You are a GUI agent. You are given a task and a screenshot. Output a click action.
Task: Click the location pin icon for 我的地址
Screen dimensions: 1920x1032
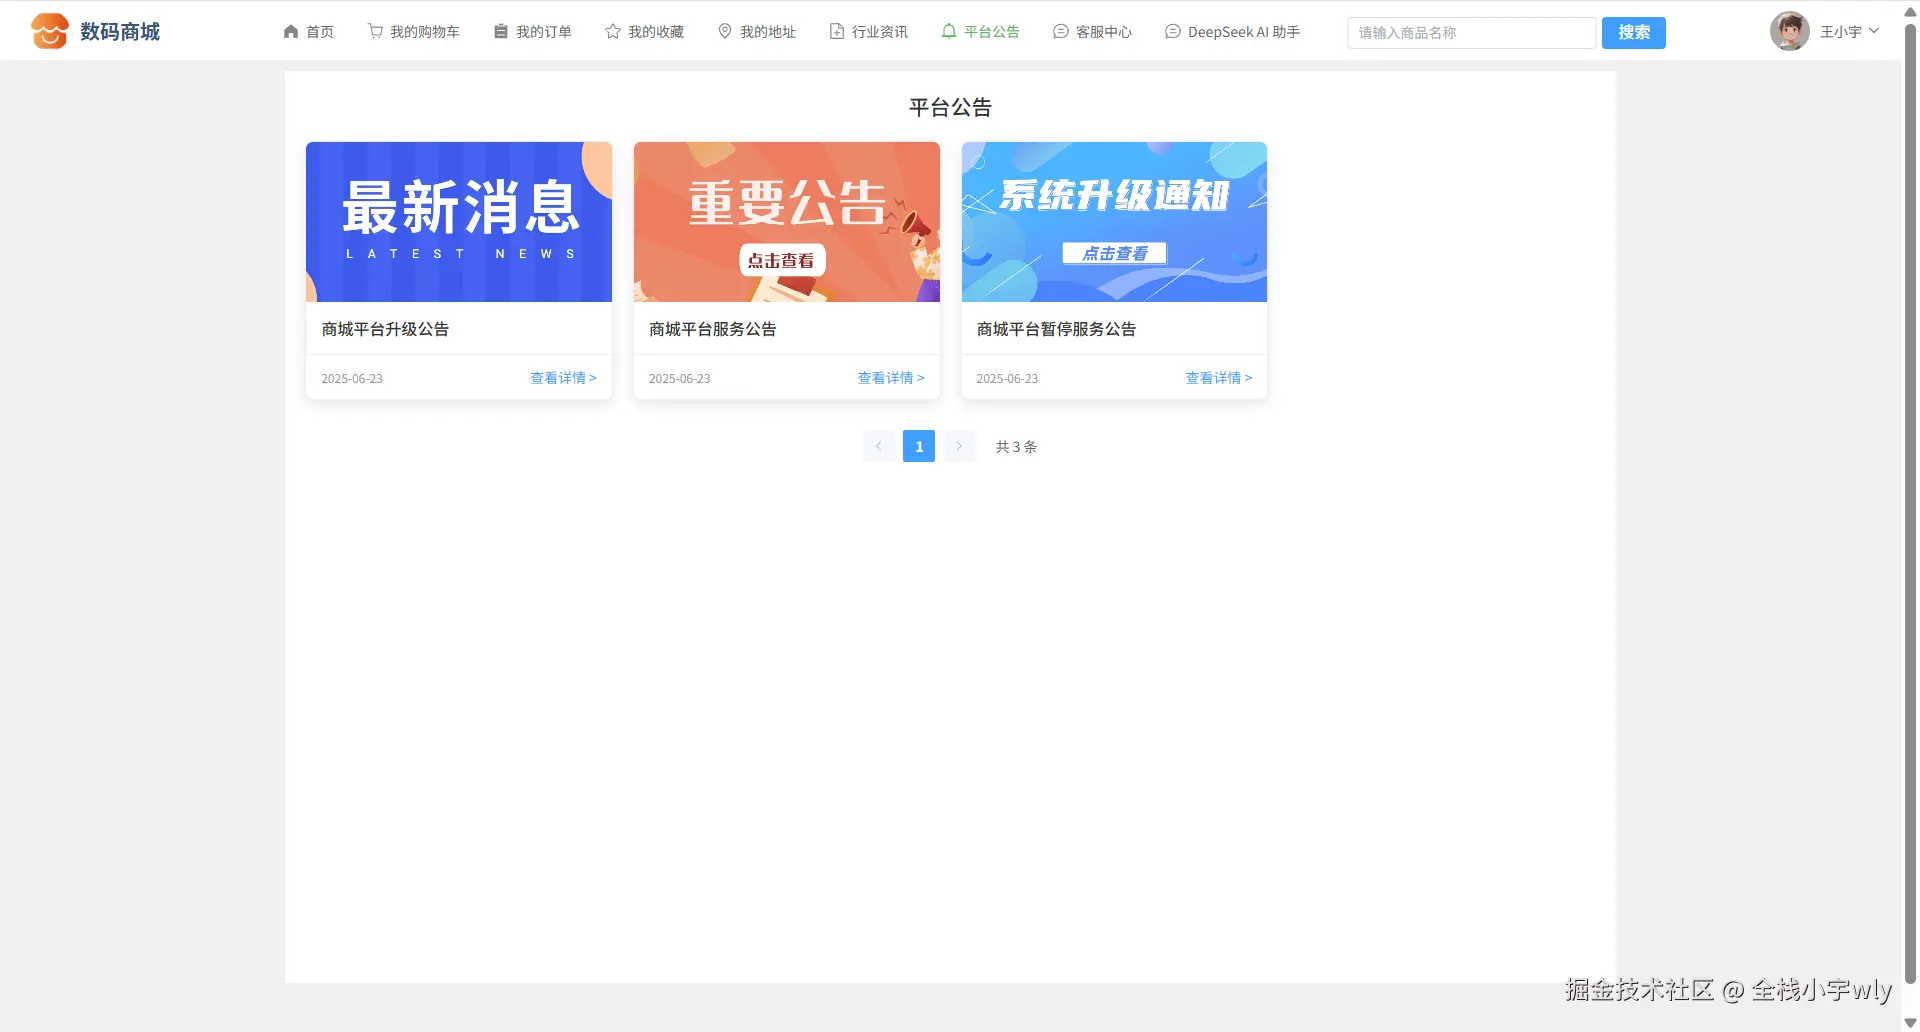click(x=725, y=32)
